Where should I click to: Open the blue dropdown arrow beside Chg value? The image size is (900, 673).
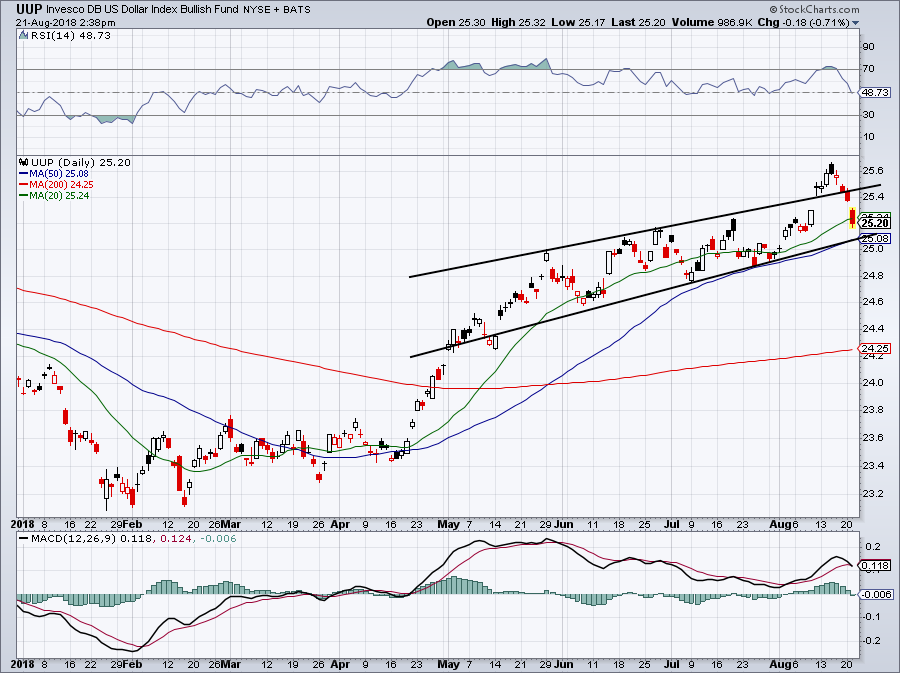[856, 23]
